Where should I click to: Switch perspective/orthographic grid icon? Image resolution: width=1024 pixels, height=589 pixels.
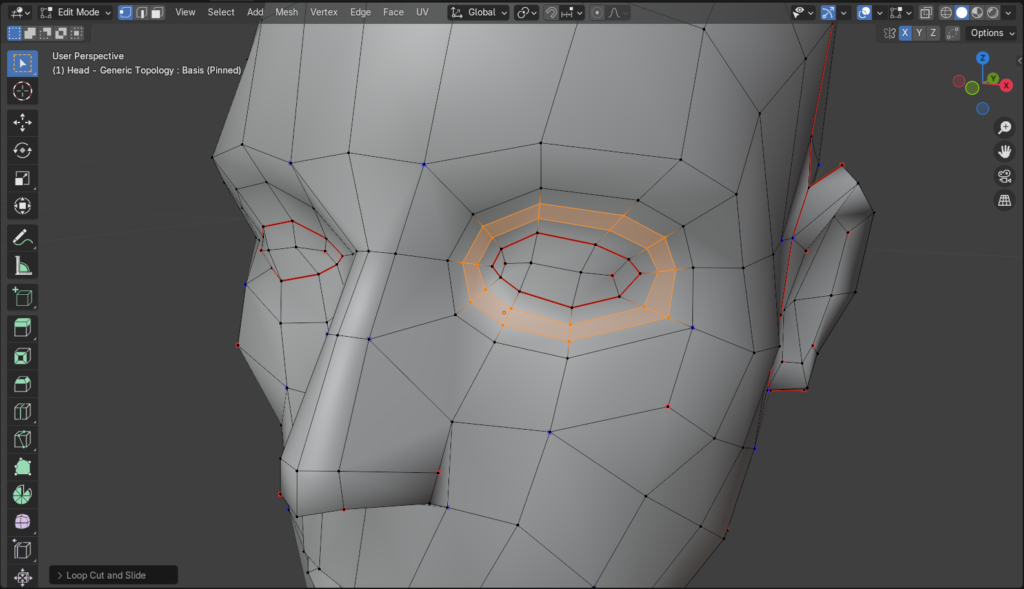point(1004,200)
